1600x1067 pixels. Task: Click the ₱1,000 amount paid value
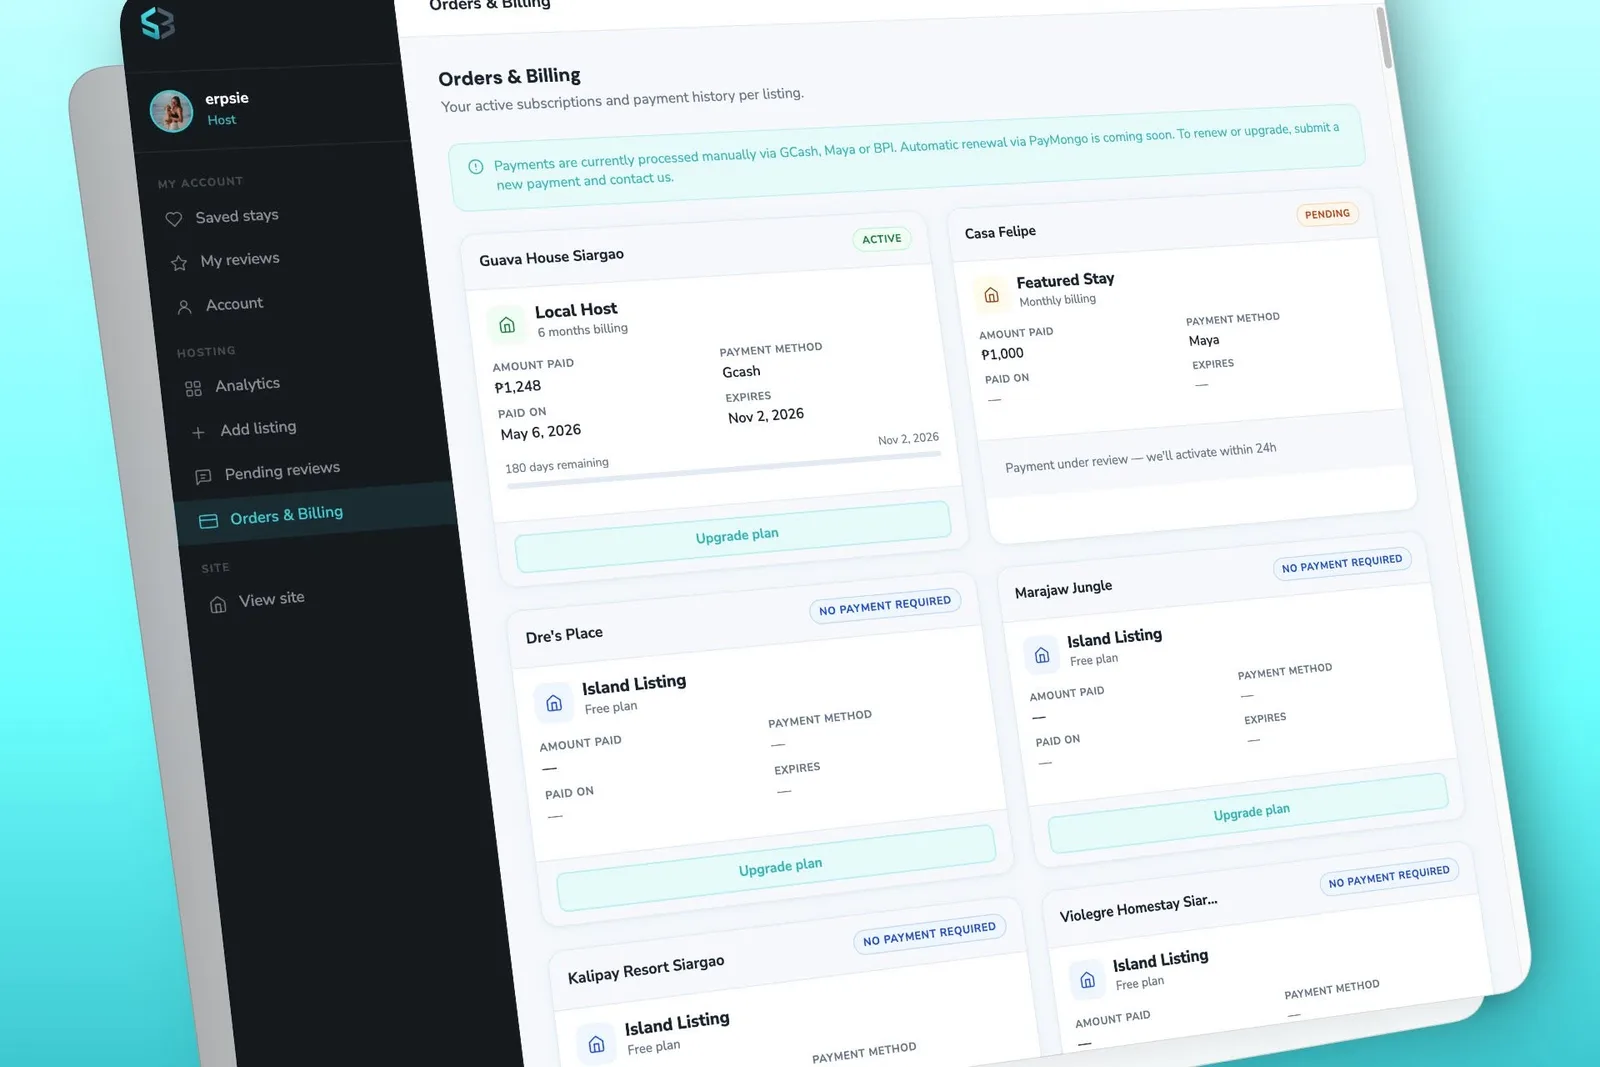click(1002, 354)
